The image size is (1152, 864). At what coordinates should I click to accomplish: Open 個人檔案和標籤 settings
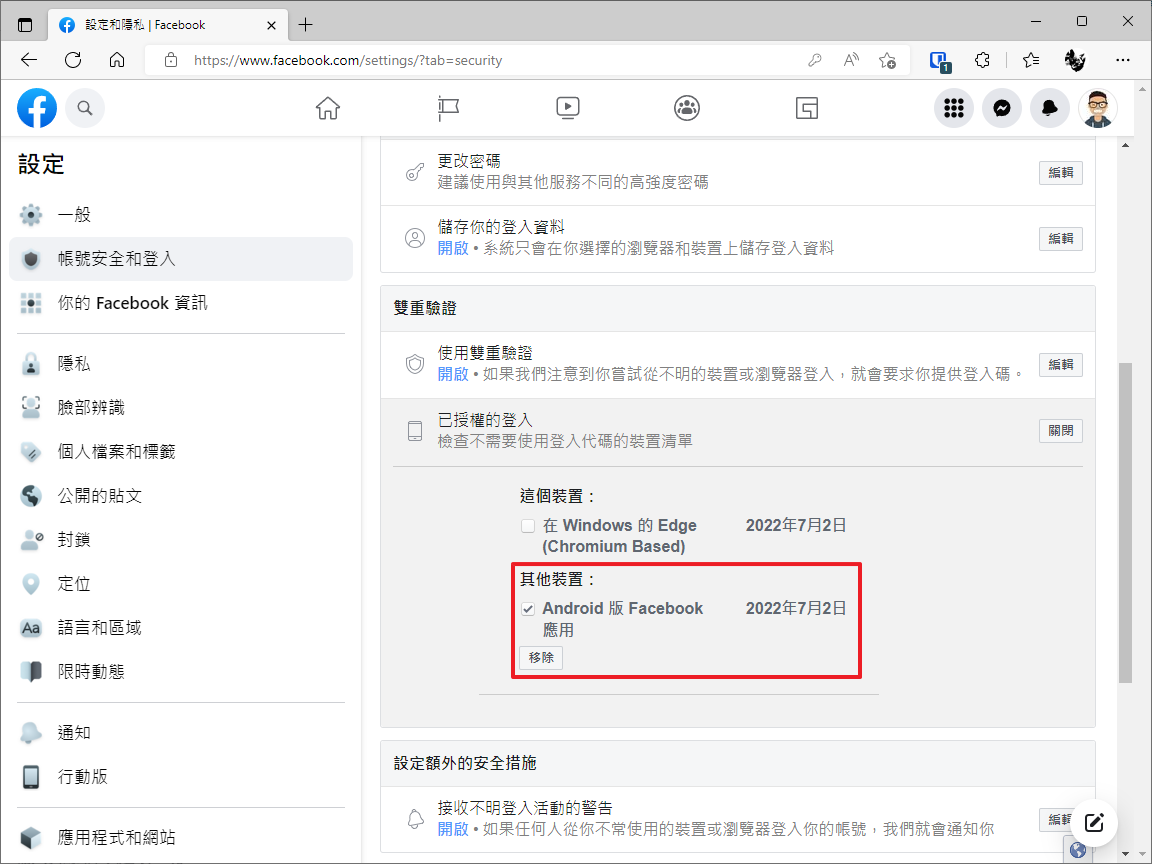[181, 452]
